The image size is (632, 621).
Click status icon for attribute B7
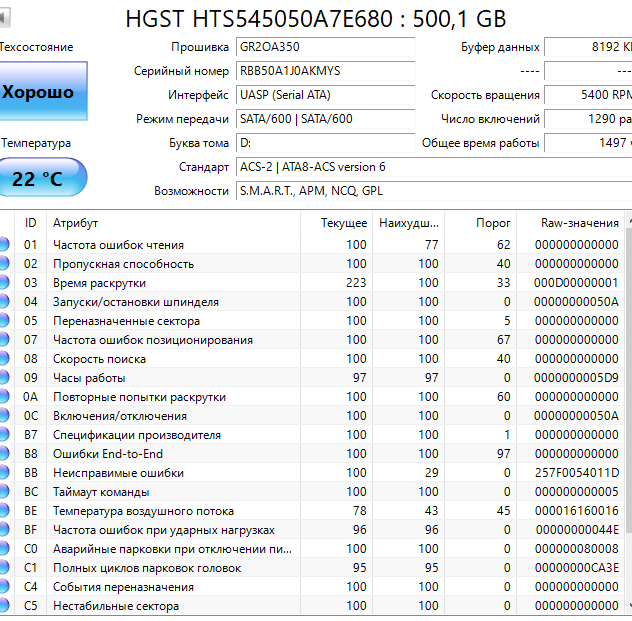pos(4,434)
